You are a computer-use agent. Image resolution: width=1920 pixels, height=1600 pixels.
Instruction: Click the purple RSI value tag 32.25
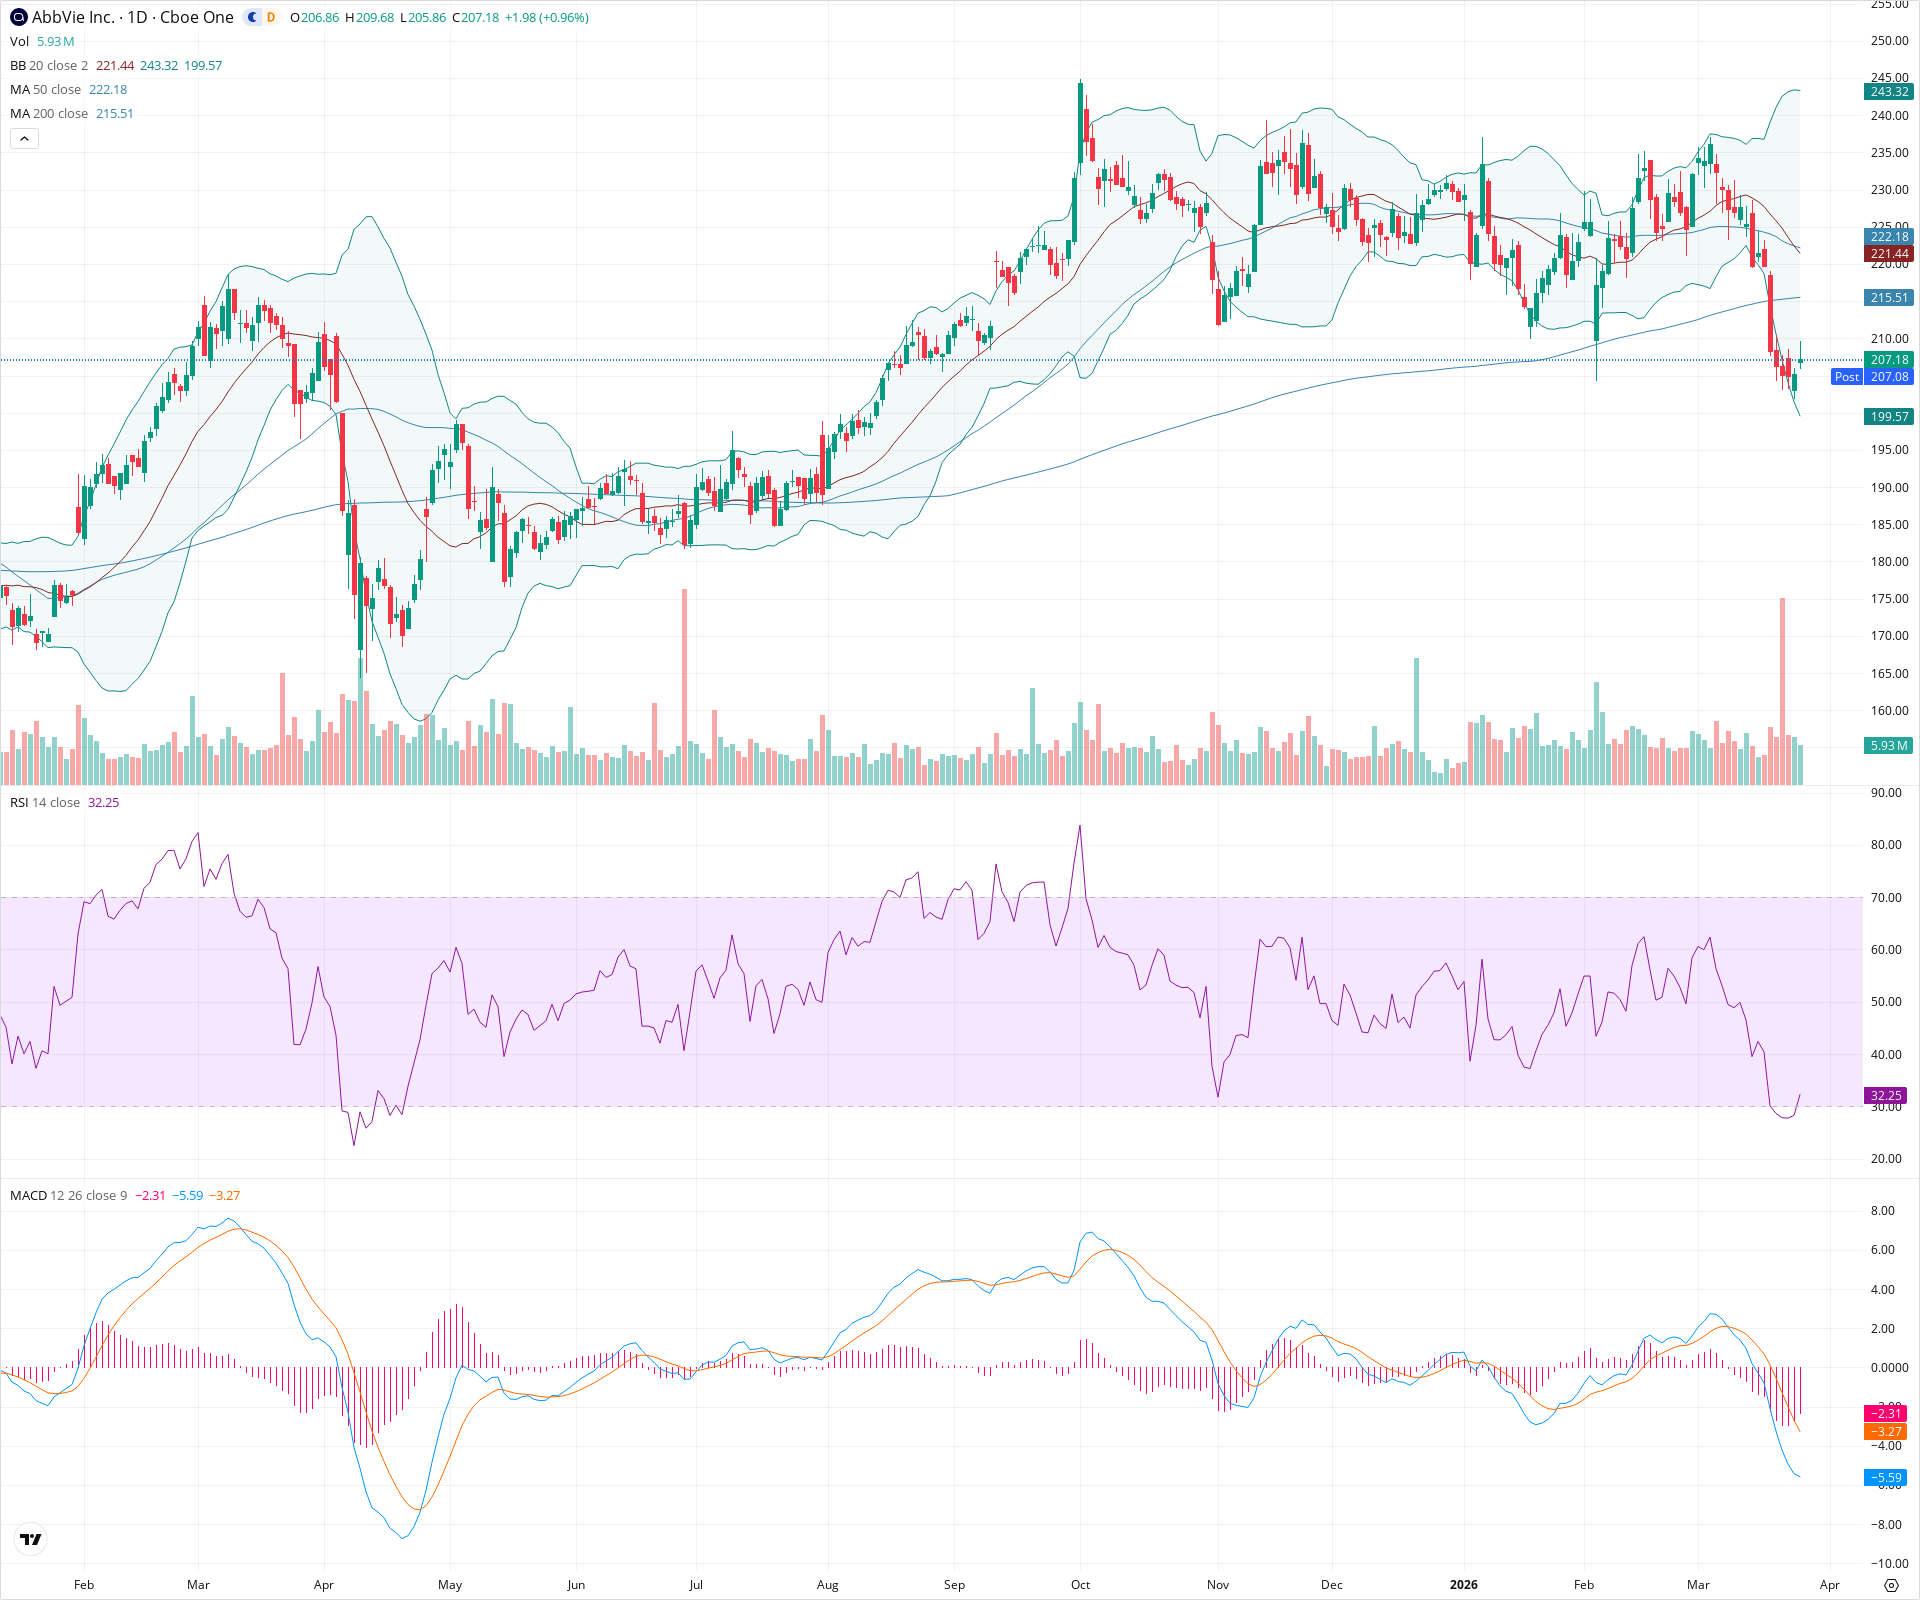coord(1886,1096)
